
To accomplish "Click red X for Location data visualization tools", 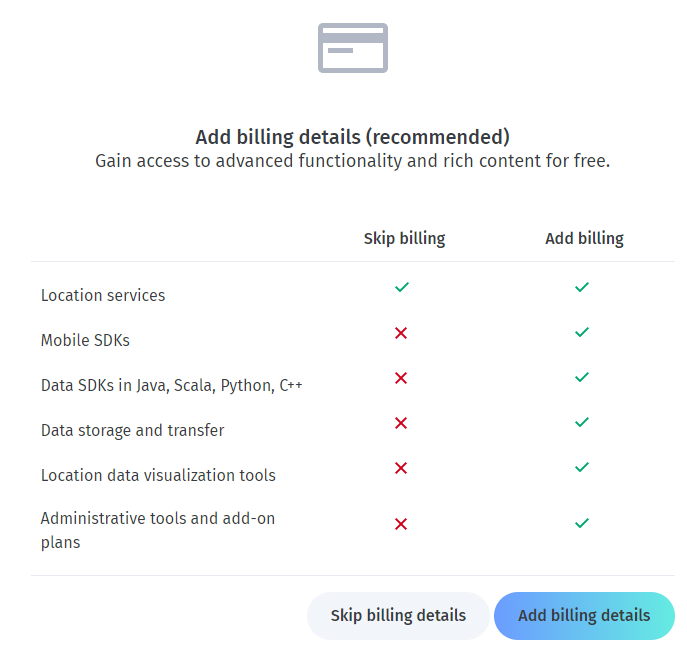I will [401, 468].
